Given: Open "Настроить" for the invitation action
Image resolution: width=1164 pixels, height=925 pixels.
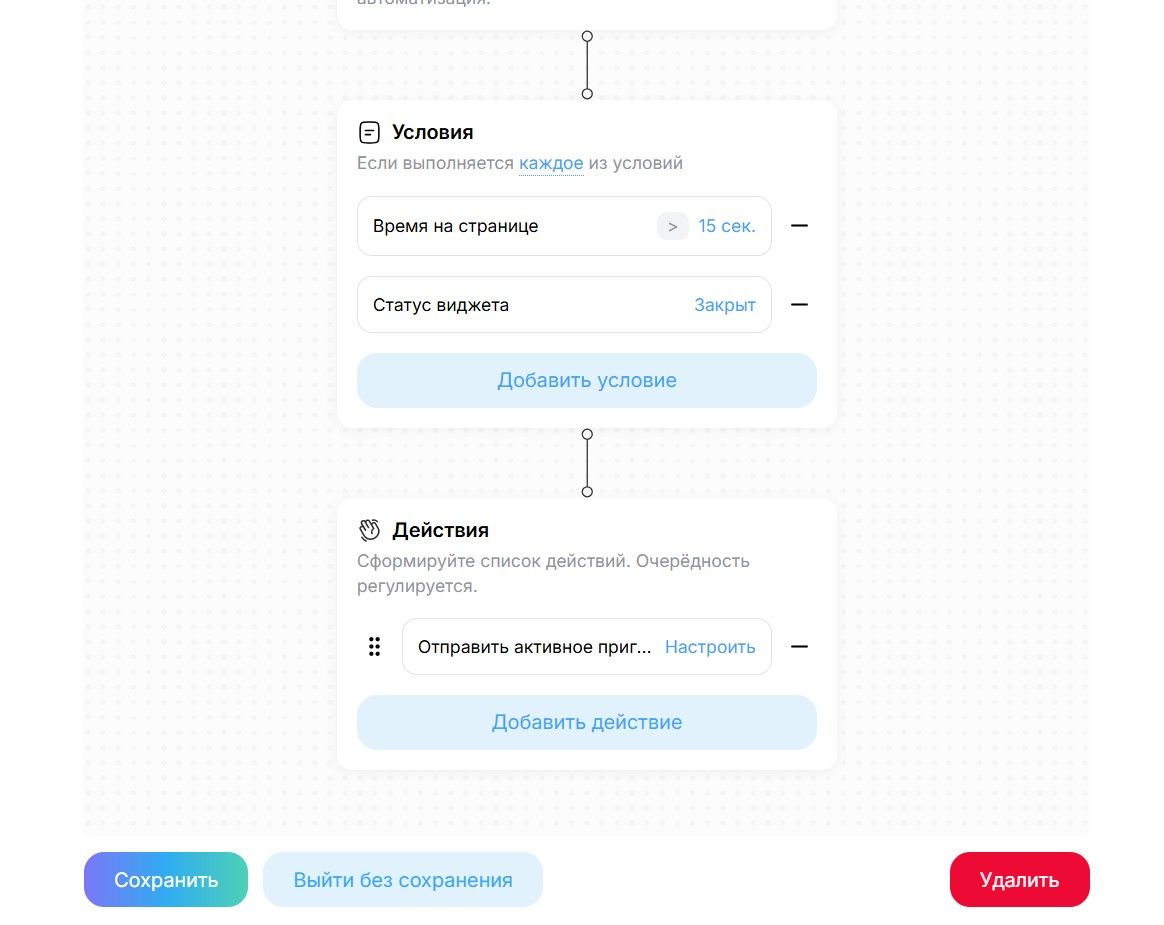Looking at the screenshot, I should coord(710,647).
